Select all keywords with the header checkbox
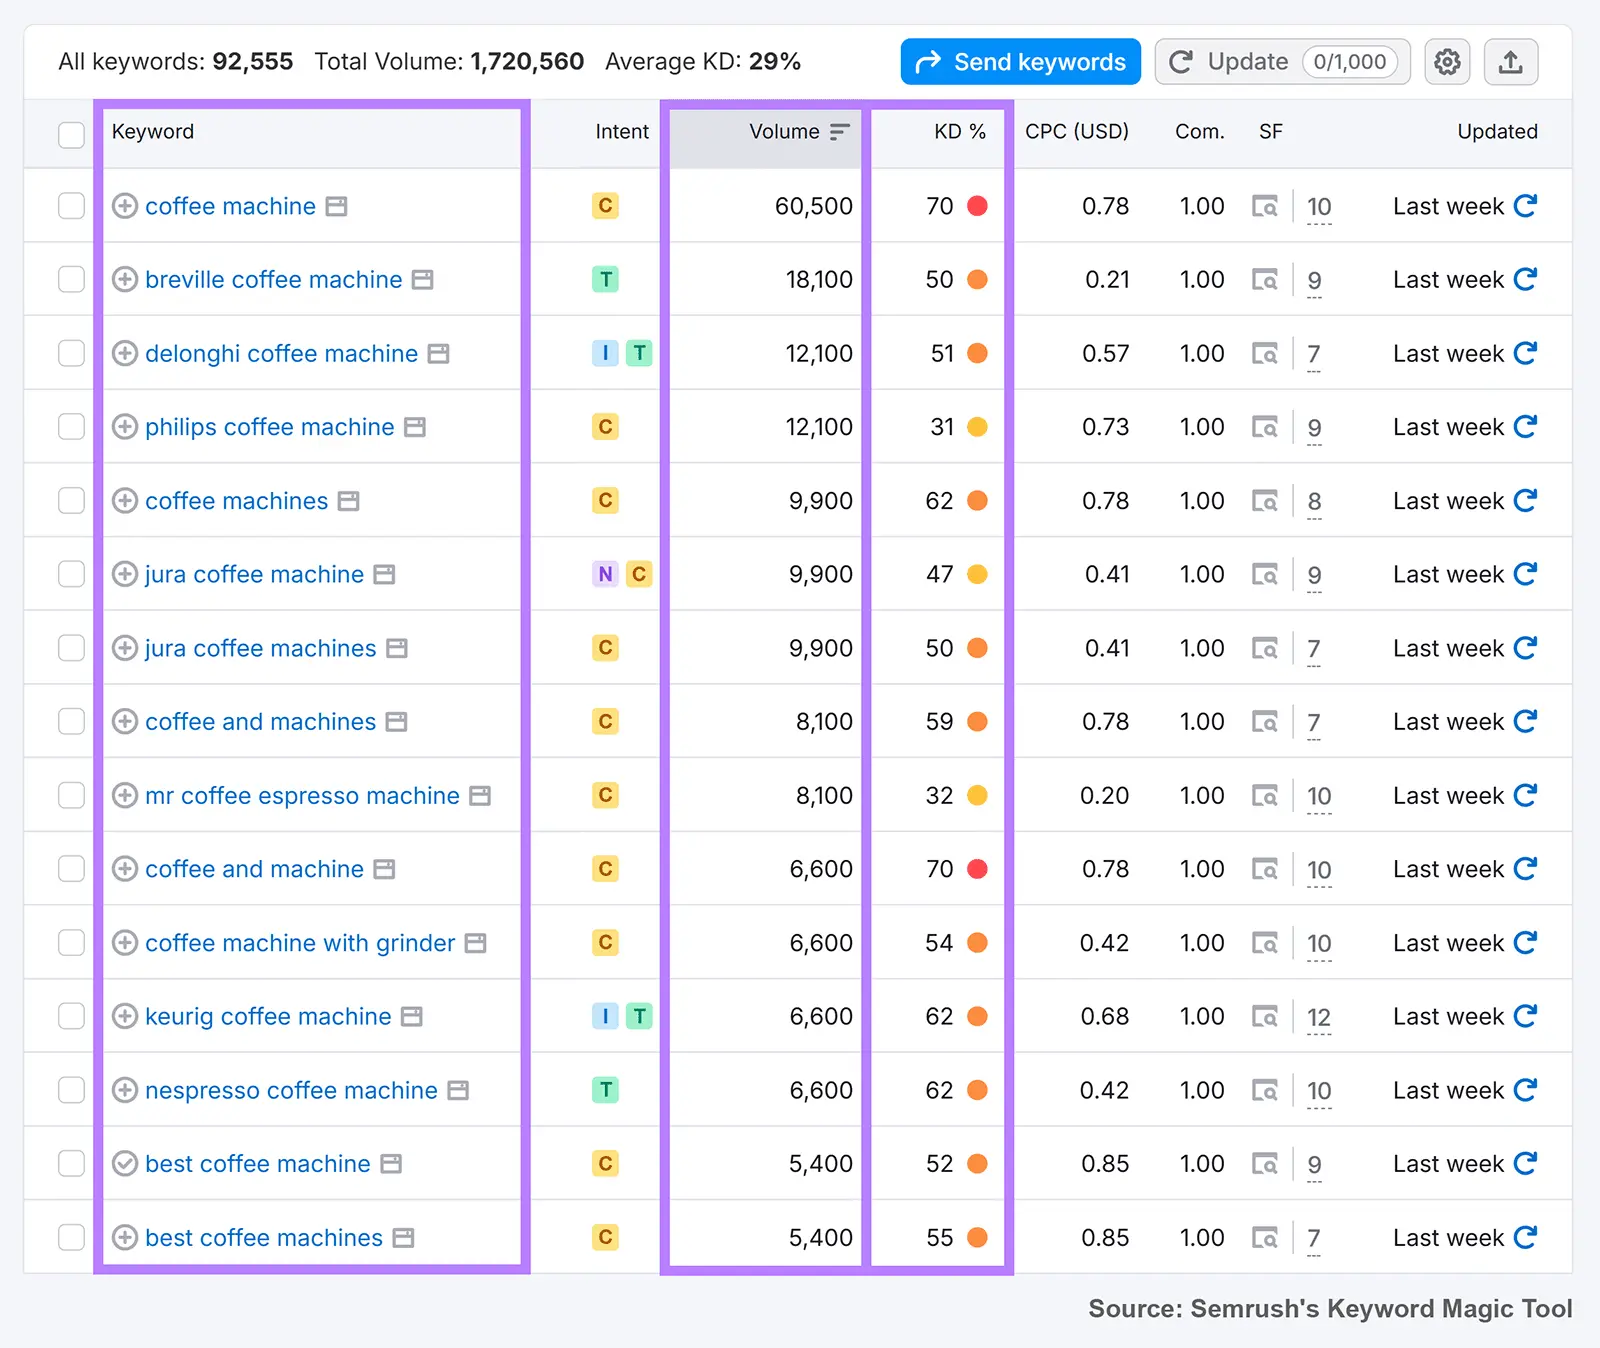Viewport: 1600px width, 1348px height. (71, 135)
